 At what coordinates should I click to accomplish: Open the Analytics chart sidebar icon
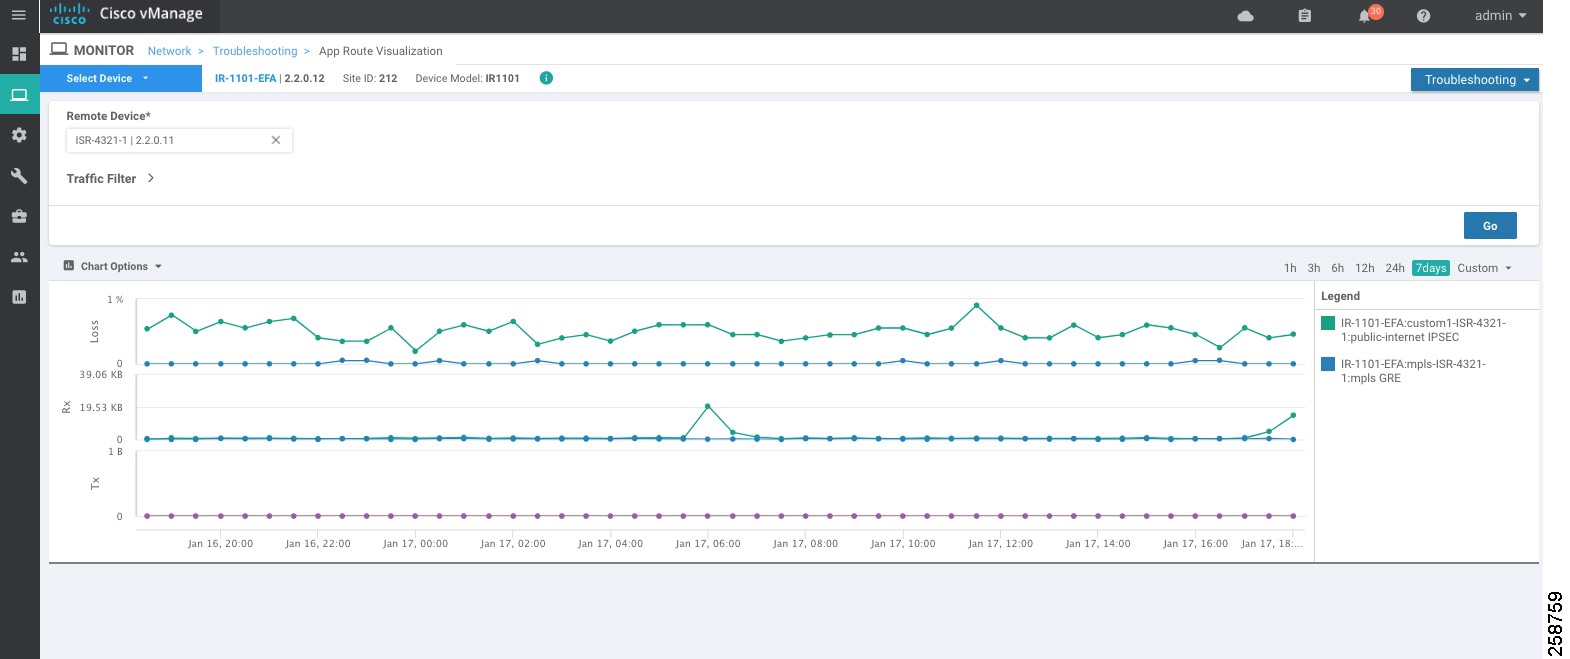click(x=19, y=297)
